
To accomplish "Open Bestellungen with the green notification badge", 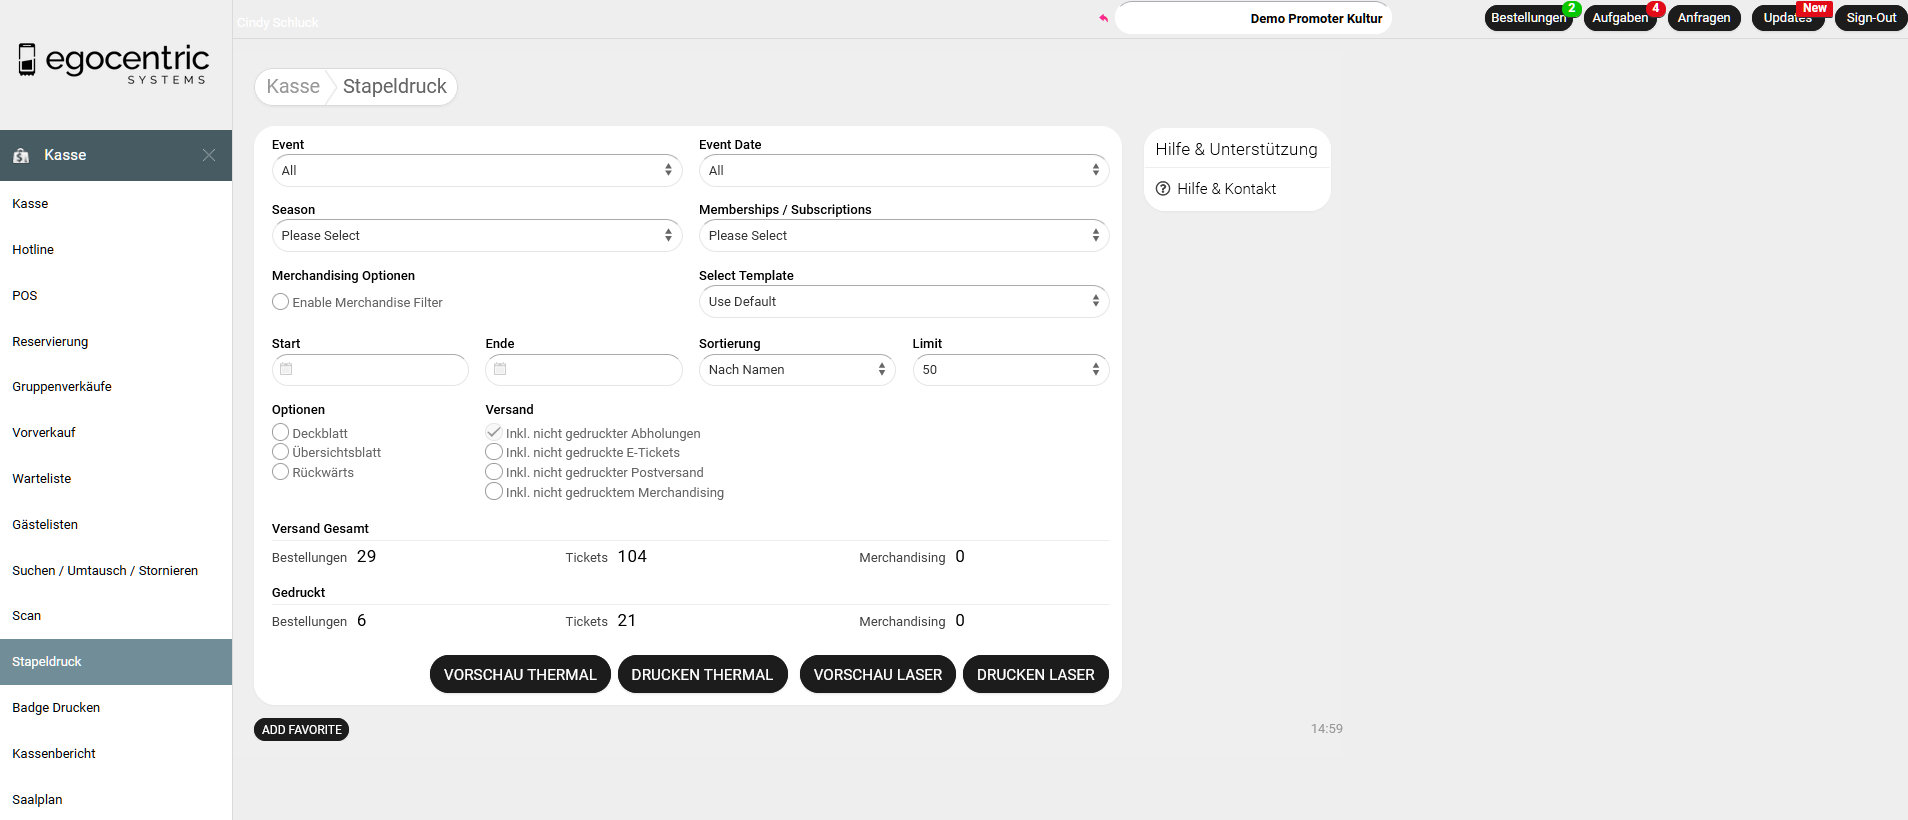I will pos(1527,18).
